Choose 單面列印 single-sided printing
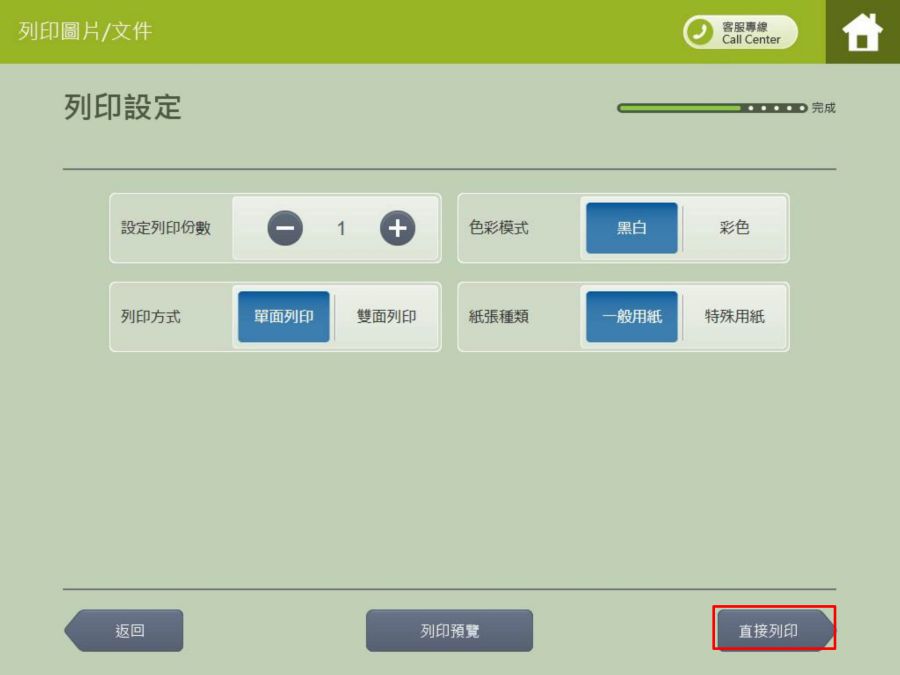Image resolution: width=900 pixels, height=675 pixels. 284,317
